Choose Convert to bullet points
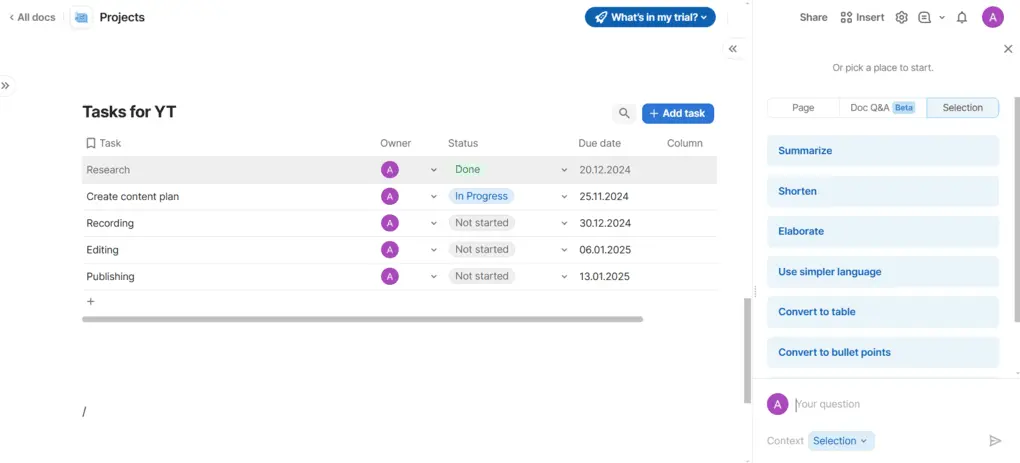Image resolution: width=1020 pixels, height=463 pixels. [883, 352]
